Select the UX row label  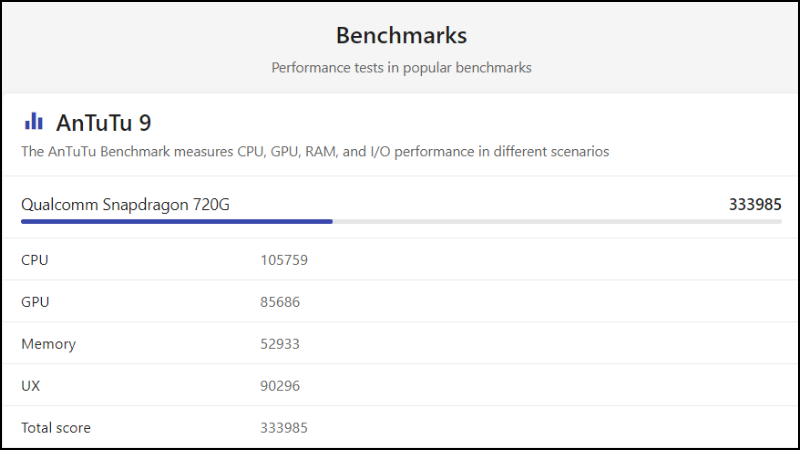(x=31, y=386)
